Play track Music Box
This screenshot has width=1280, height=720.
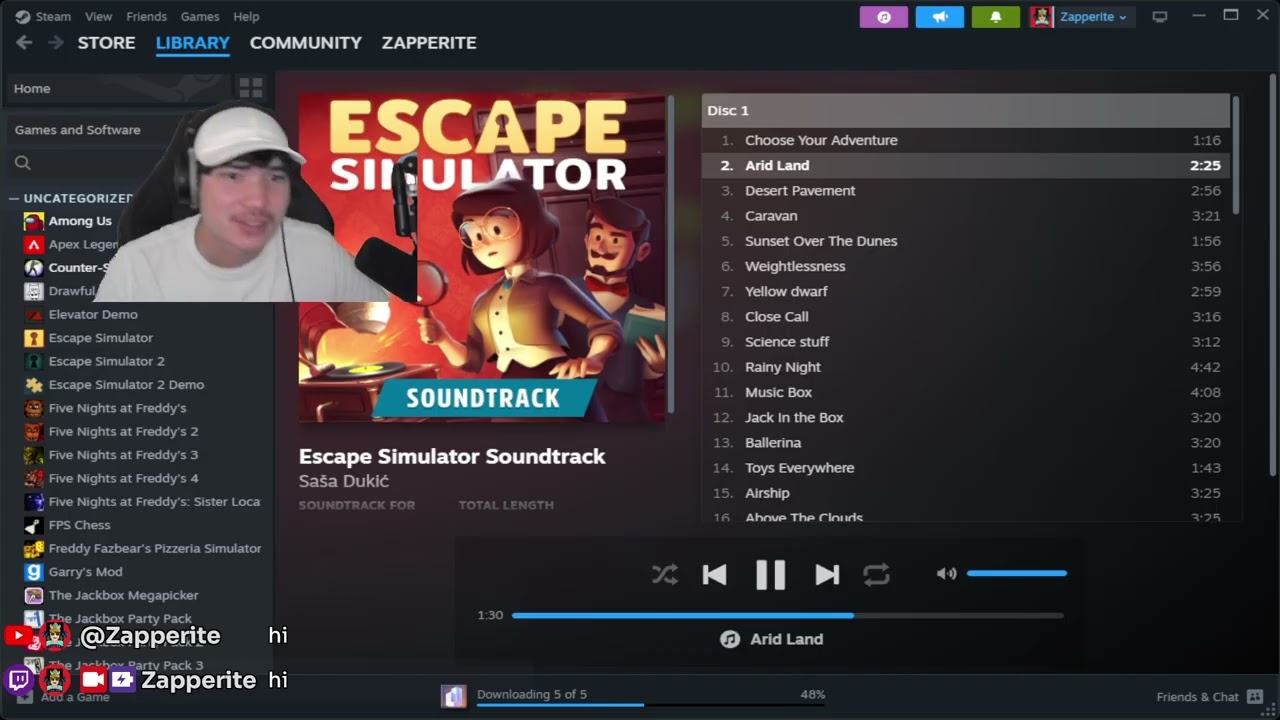tap(966, 392)
